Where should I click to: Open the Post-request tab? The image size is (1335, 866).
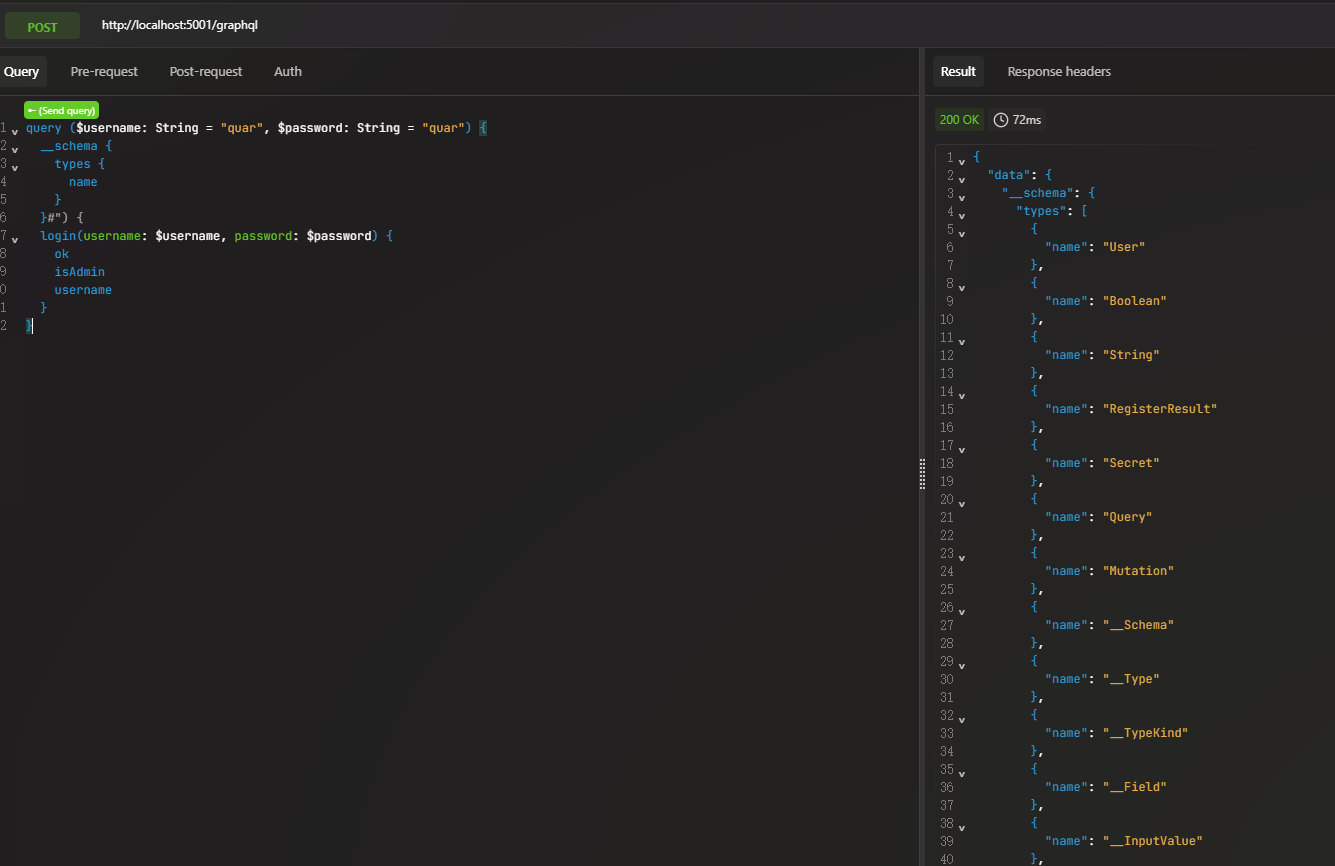206,72
